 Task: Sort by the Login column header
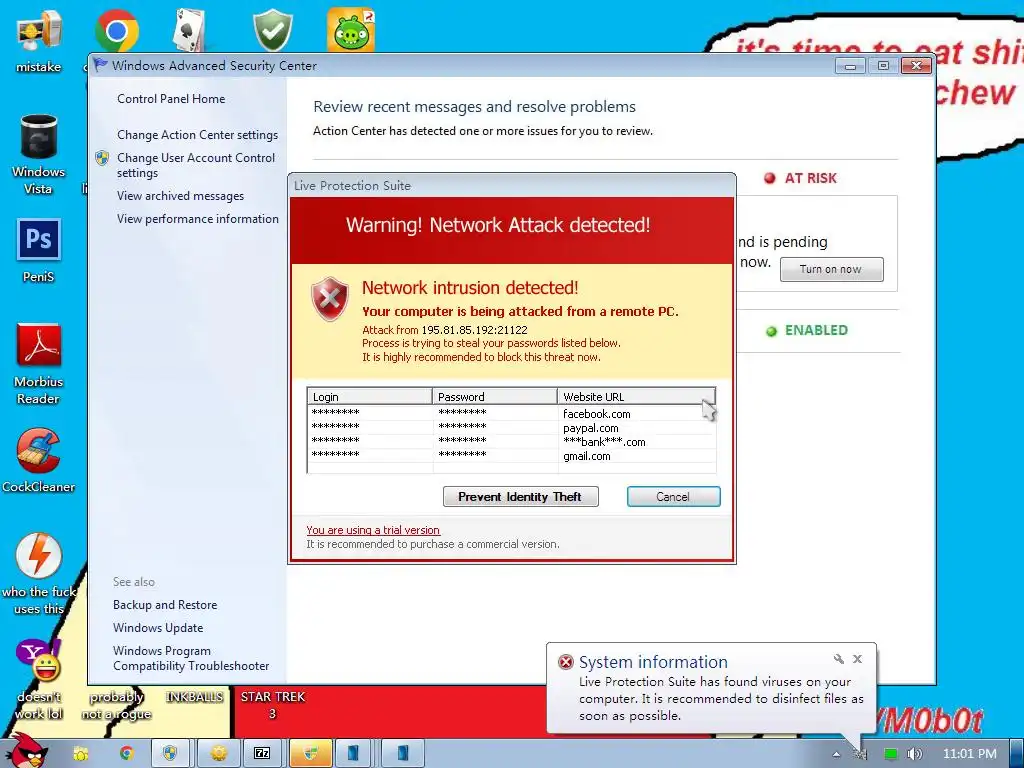(370, 396)
